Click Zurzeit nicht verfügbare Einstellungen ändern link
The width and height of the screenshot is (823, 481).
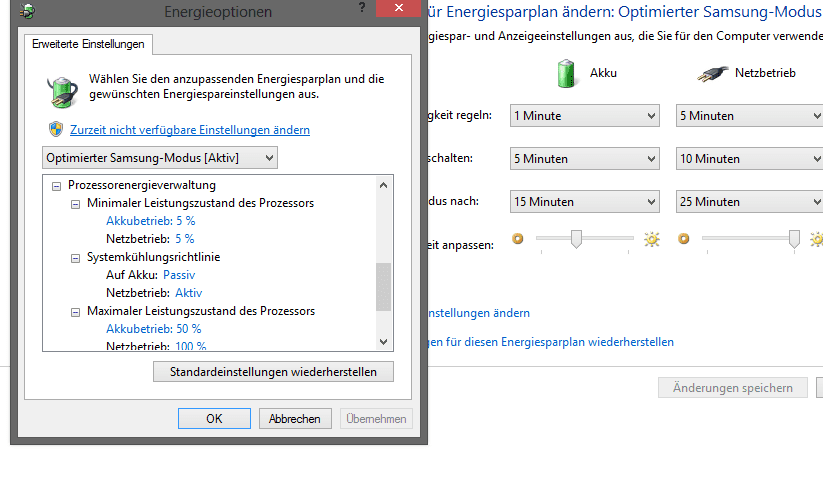190,130
